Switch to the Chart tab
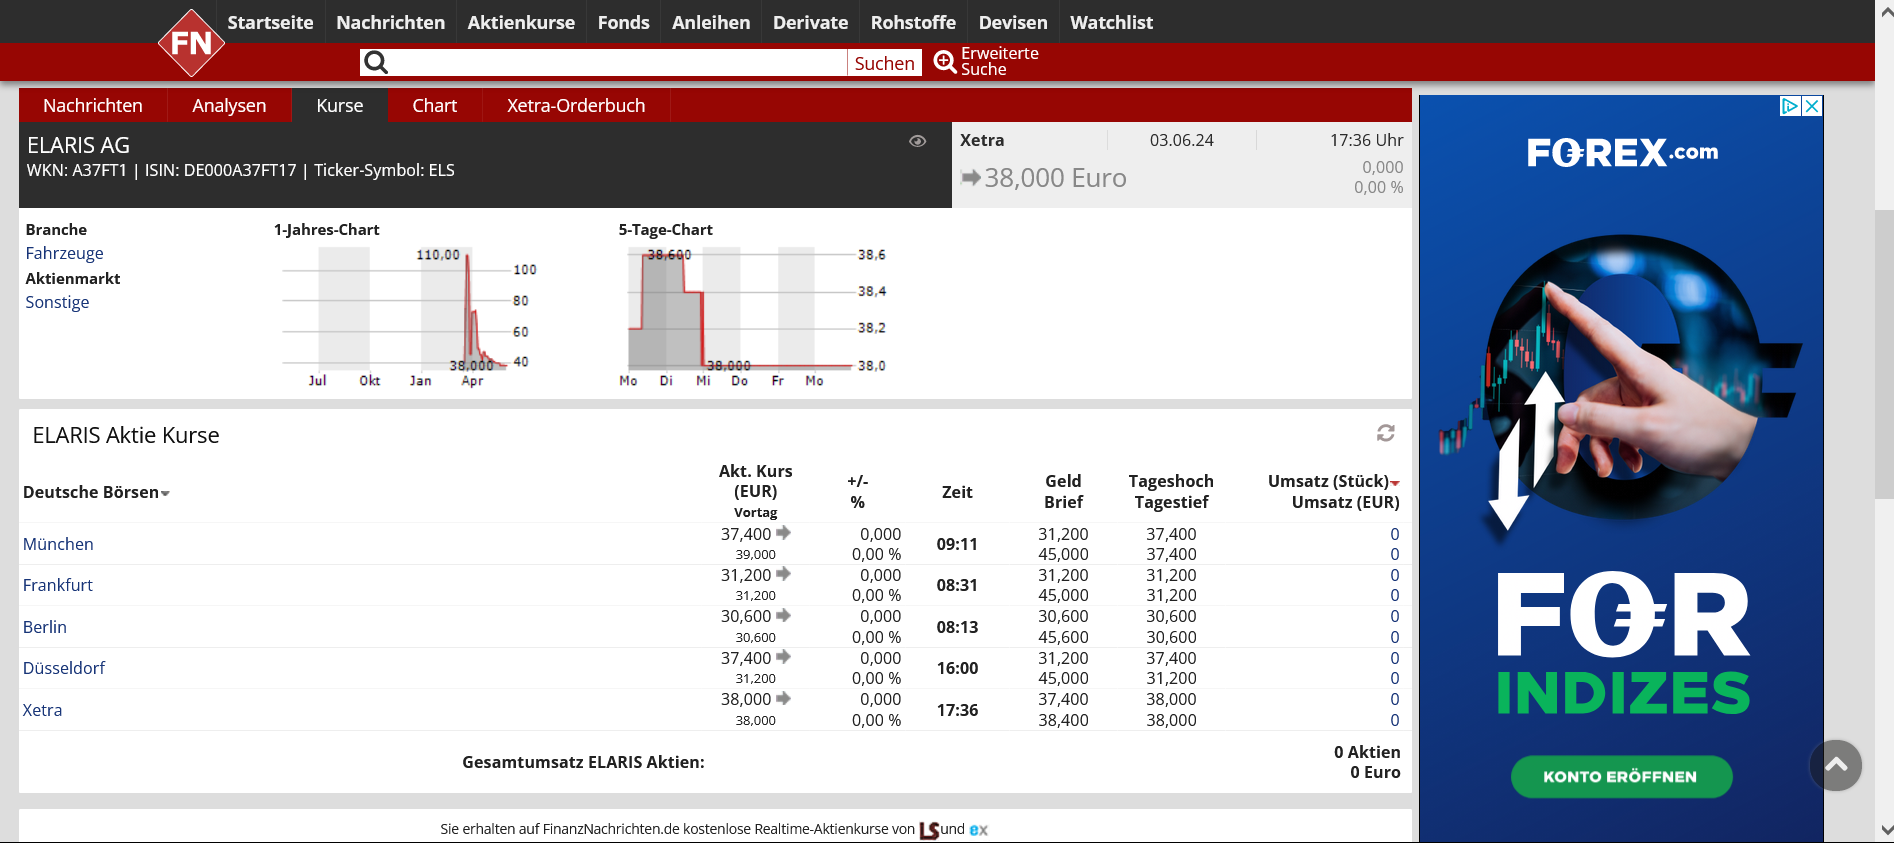The image size is (1894, 850). pyautogui.click(x=434, y=105)
